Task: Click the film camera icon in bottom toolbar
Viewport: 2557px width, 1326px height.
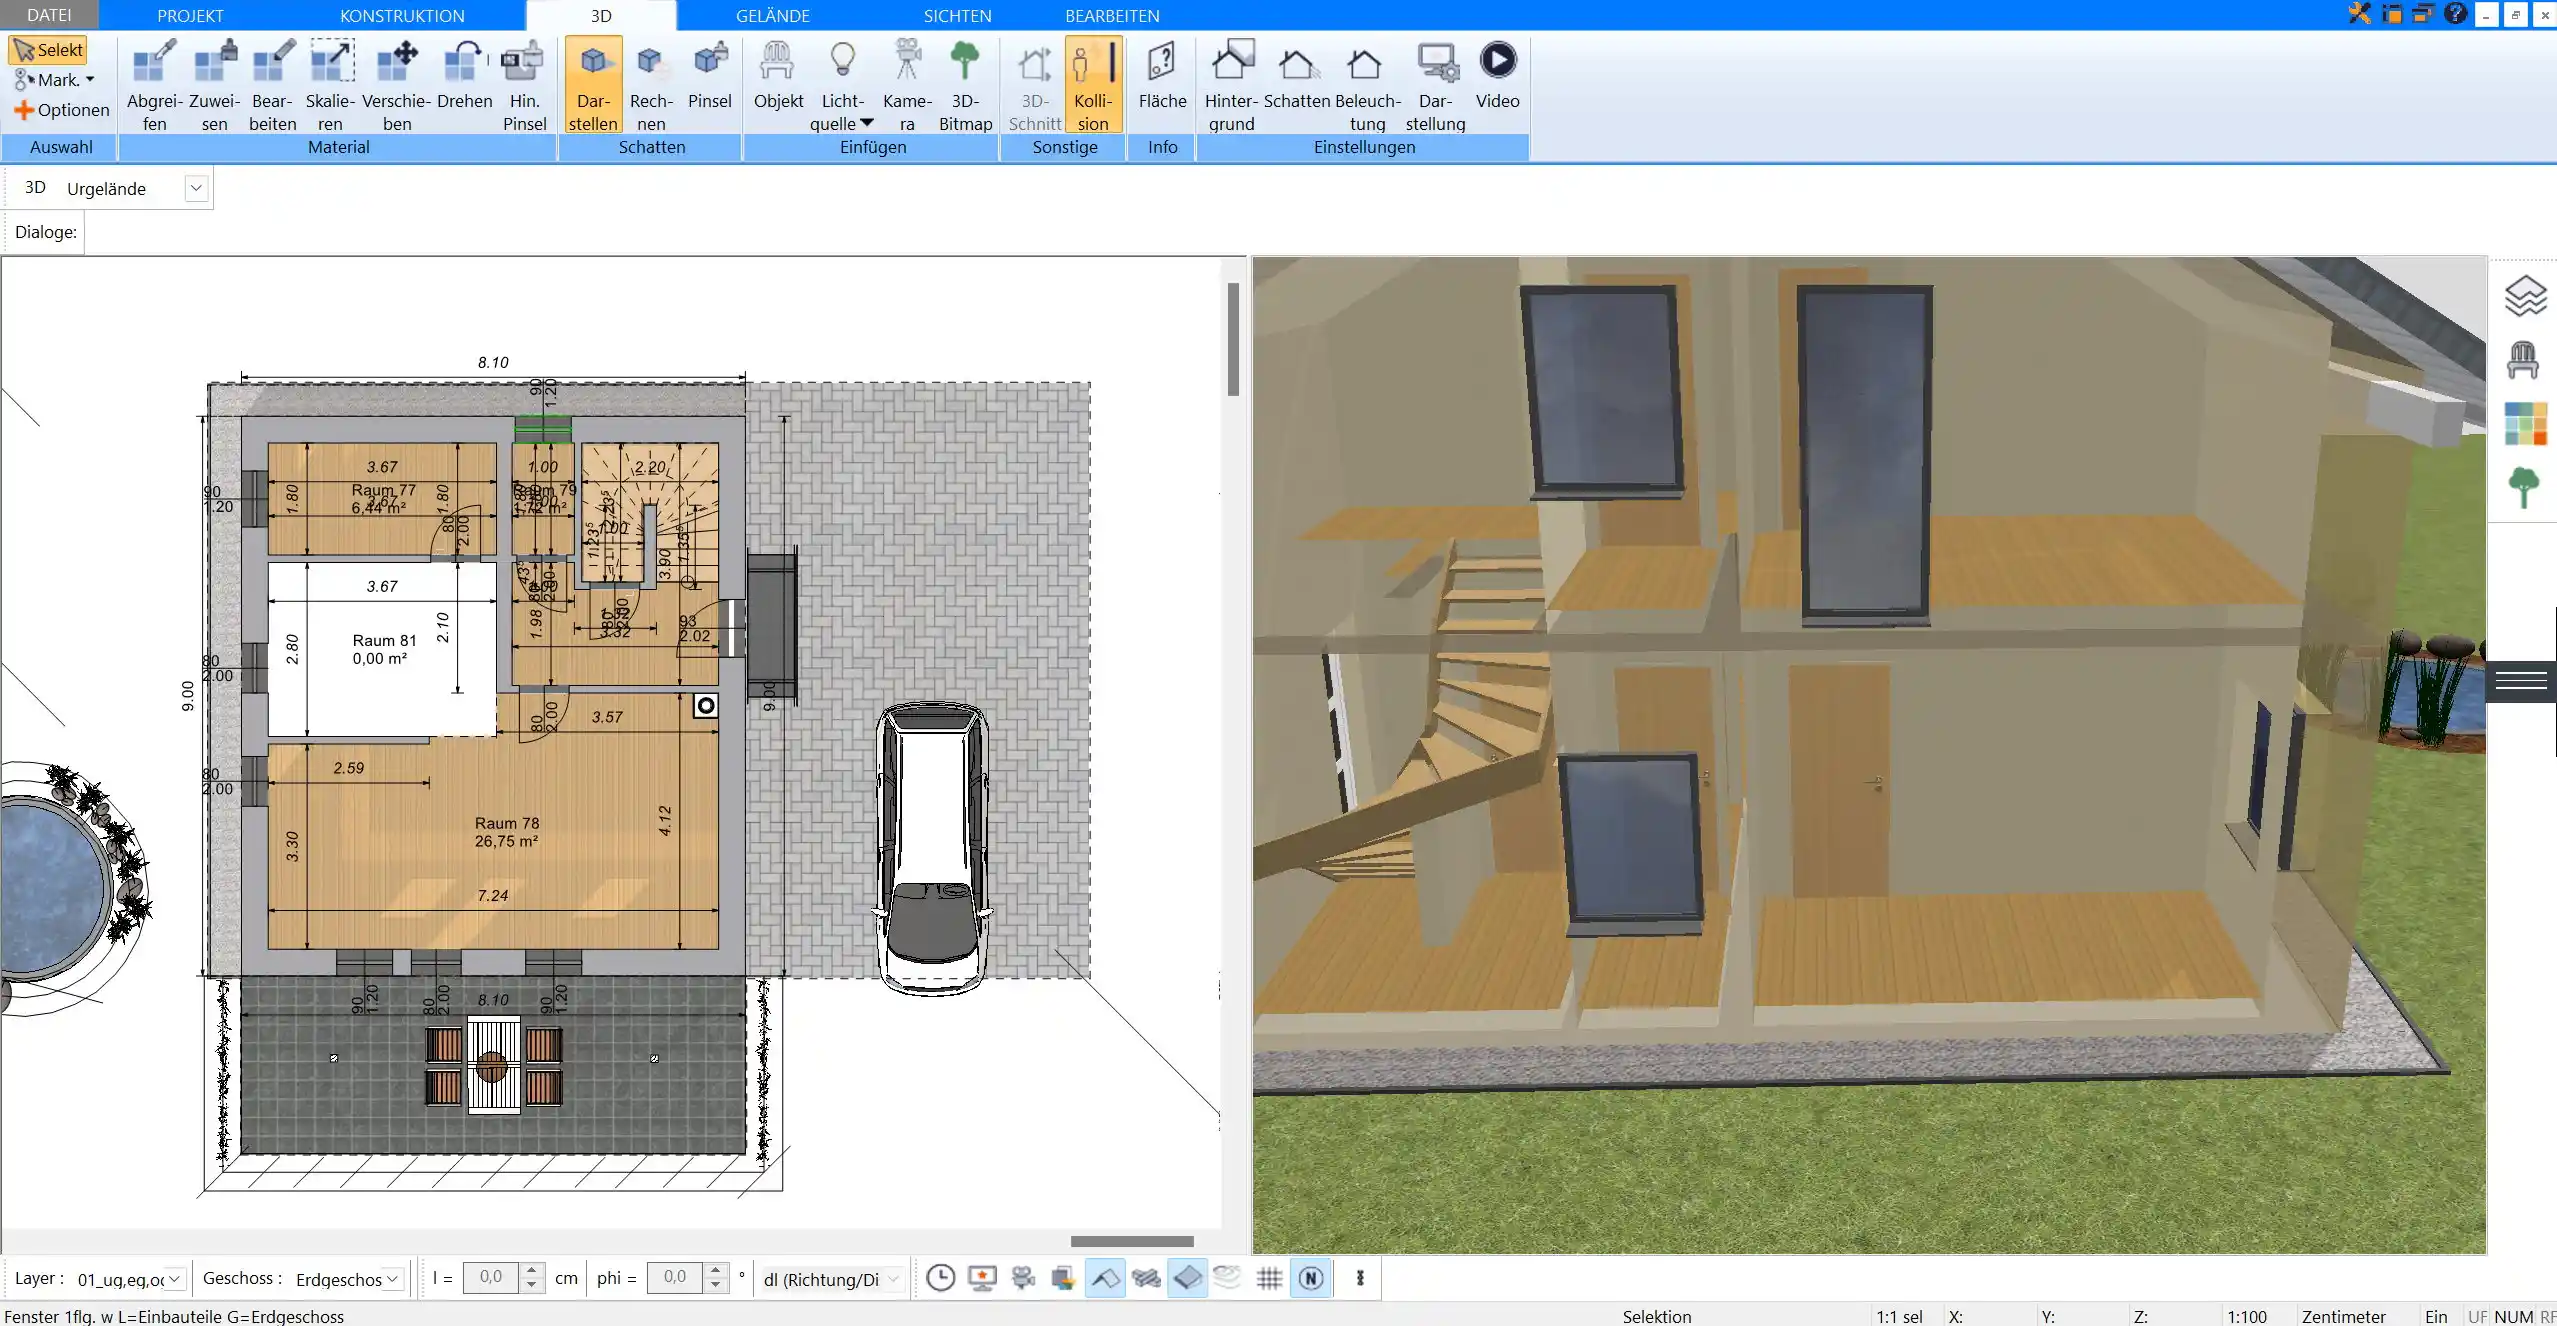Action: coord(1022,1277)
